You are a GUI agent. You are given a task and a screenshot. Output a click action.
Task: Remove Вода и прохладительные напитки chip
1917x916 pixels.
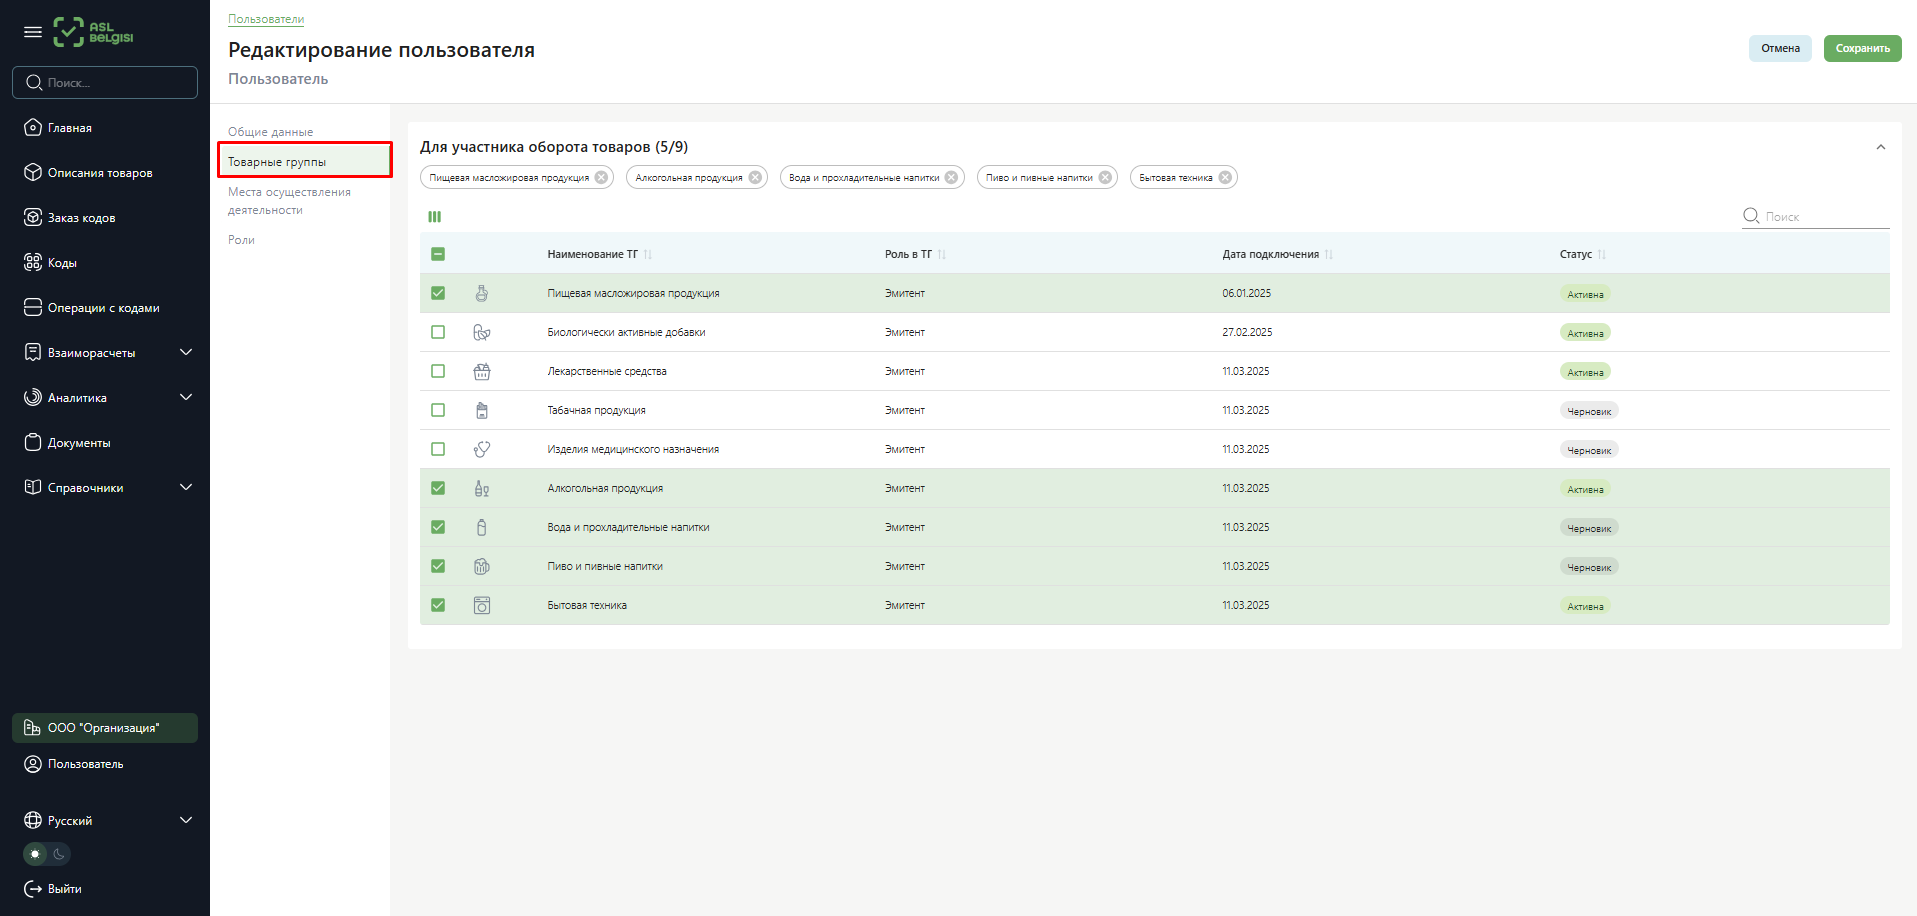click(951, 177)
